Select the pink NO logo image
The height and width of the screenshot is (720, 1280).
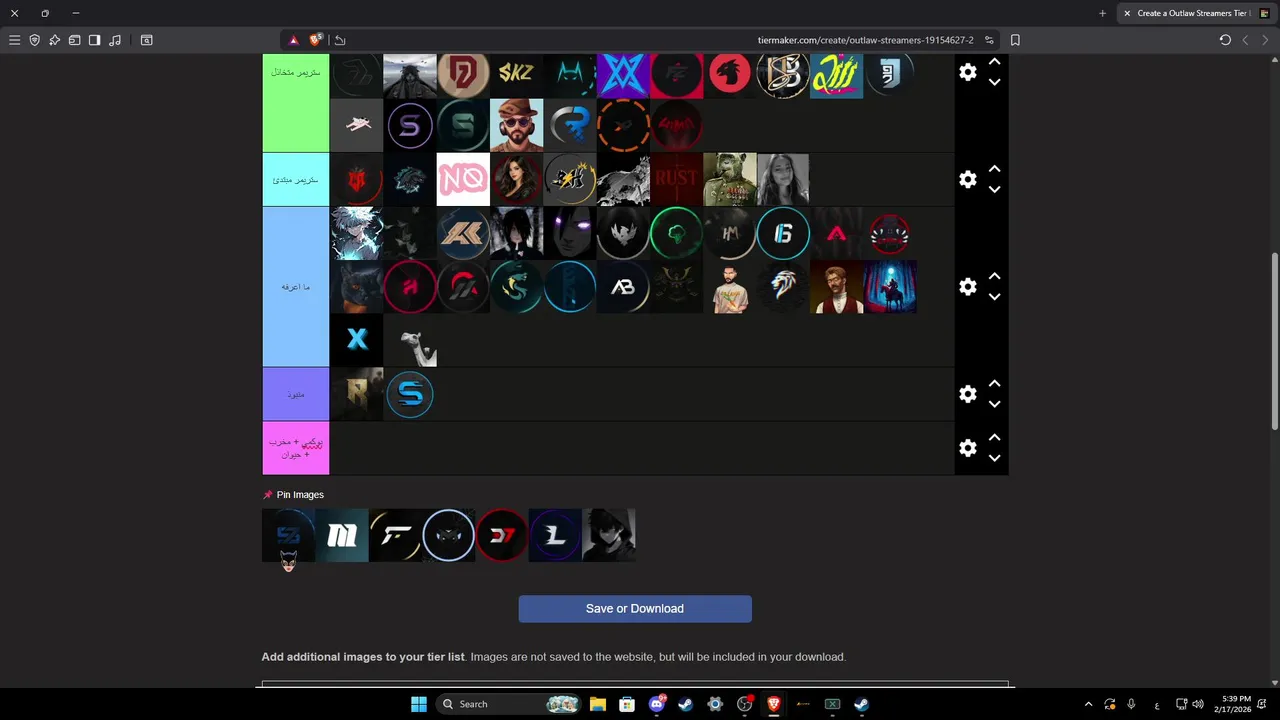pos(463,180)
